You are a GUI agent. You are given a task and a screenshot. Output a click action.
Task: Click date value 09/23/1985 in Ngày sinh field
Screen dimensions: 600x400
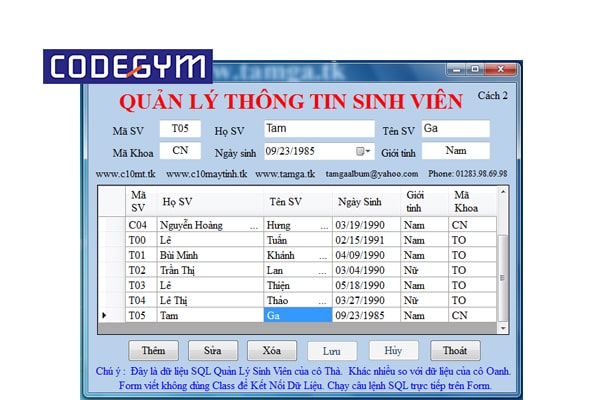pos(290,151)
